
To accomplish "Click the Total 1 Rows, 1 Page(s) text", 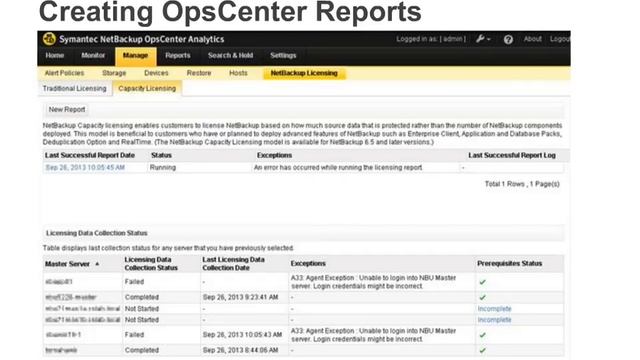I will coord(522,184).
